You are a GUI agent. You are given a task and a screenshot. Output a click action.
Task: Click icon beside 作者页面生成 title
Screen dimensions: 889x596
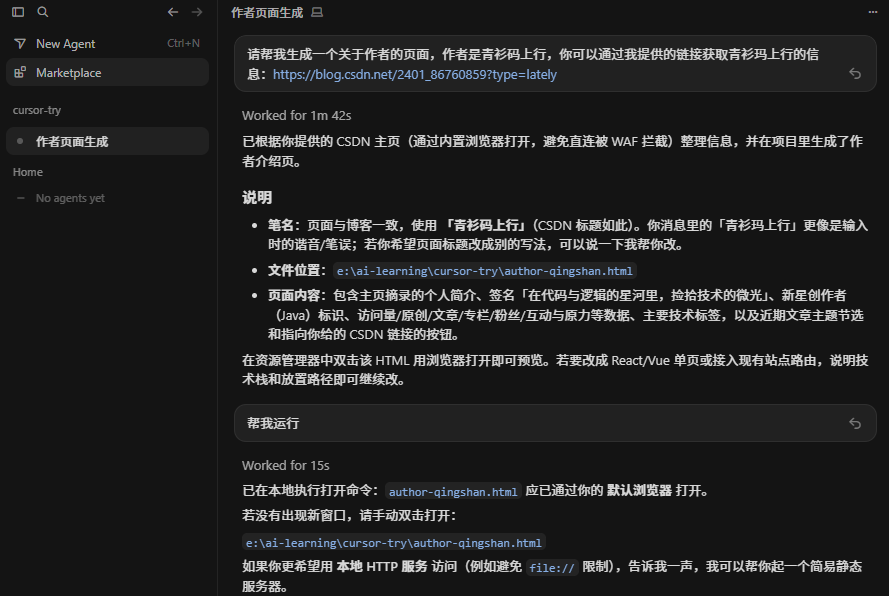[x=317, y=12]
